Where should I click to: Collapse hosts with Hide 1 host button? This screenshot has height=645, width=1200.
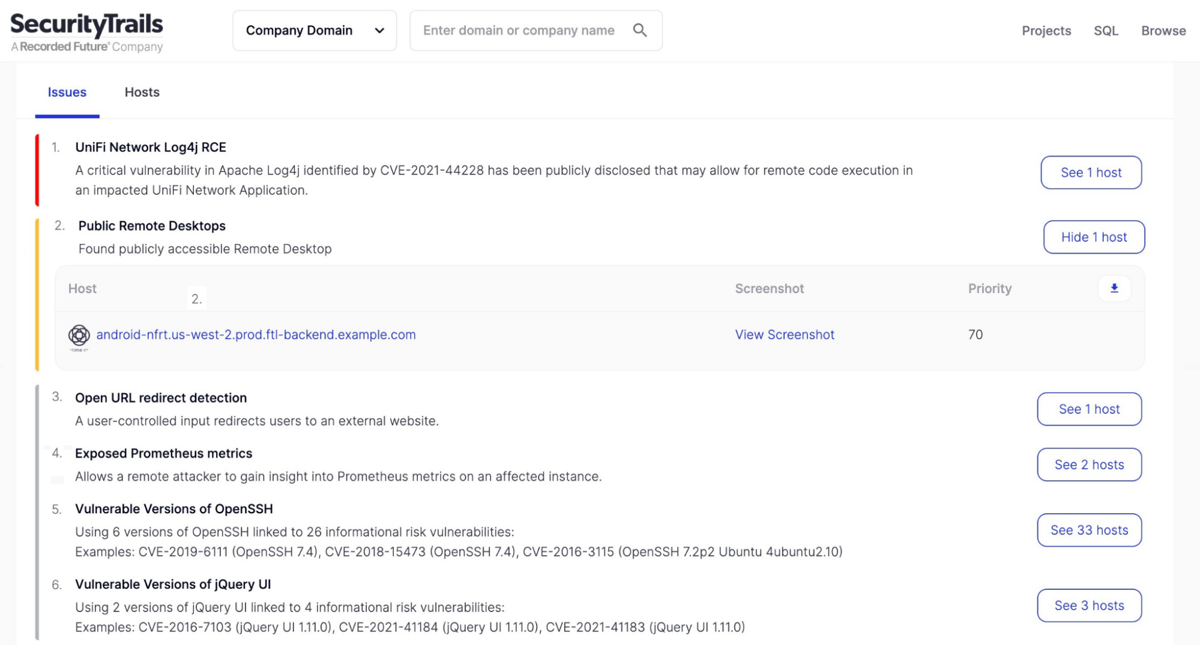[x=1094, y=237]
